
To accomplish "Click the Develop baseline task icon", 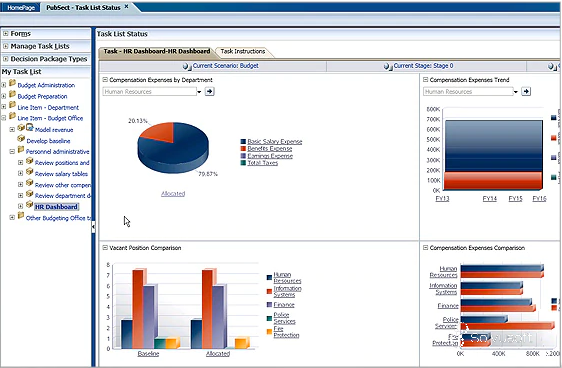I will [x=21, y=139].
